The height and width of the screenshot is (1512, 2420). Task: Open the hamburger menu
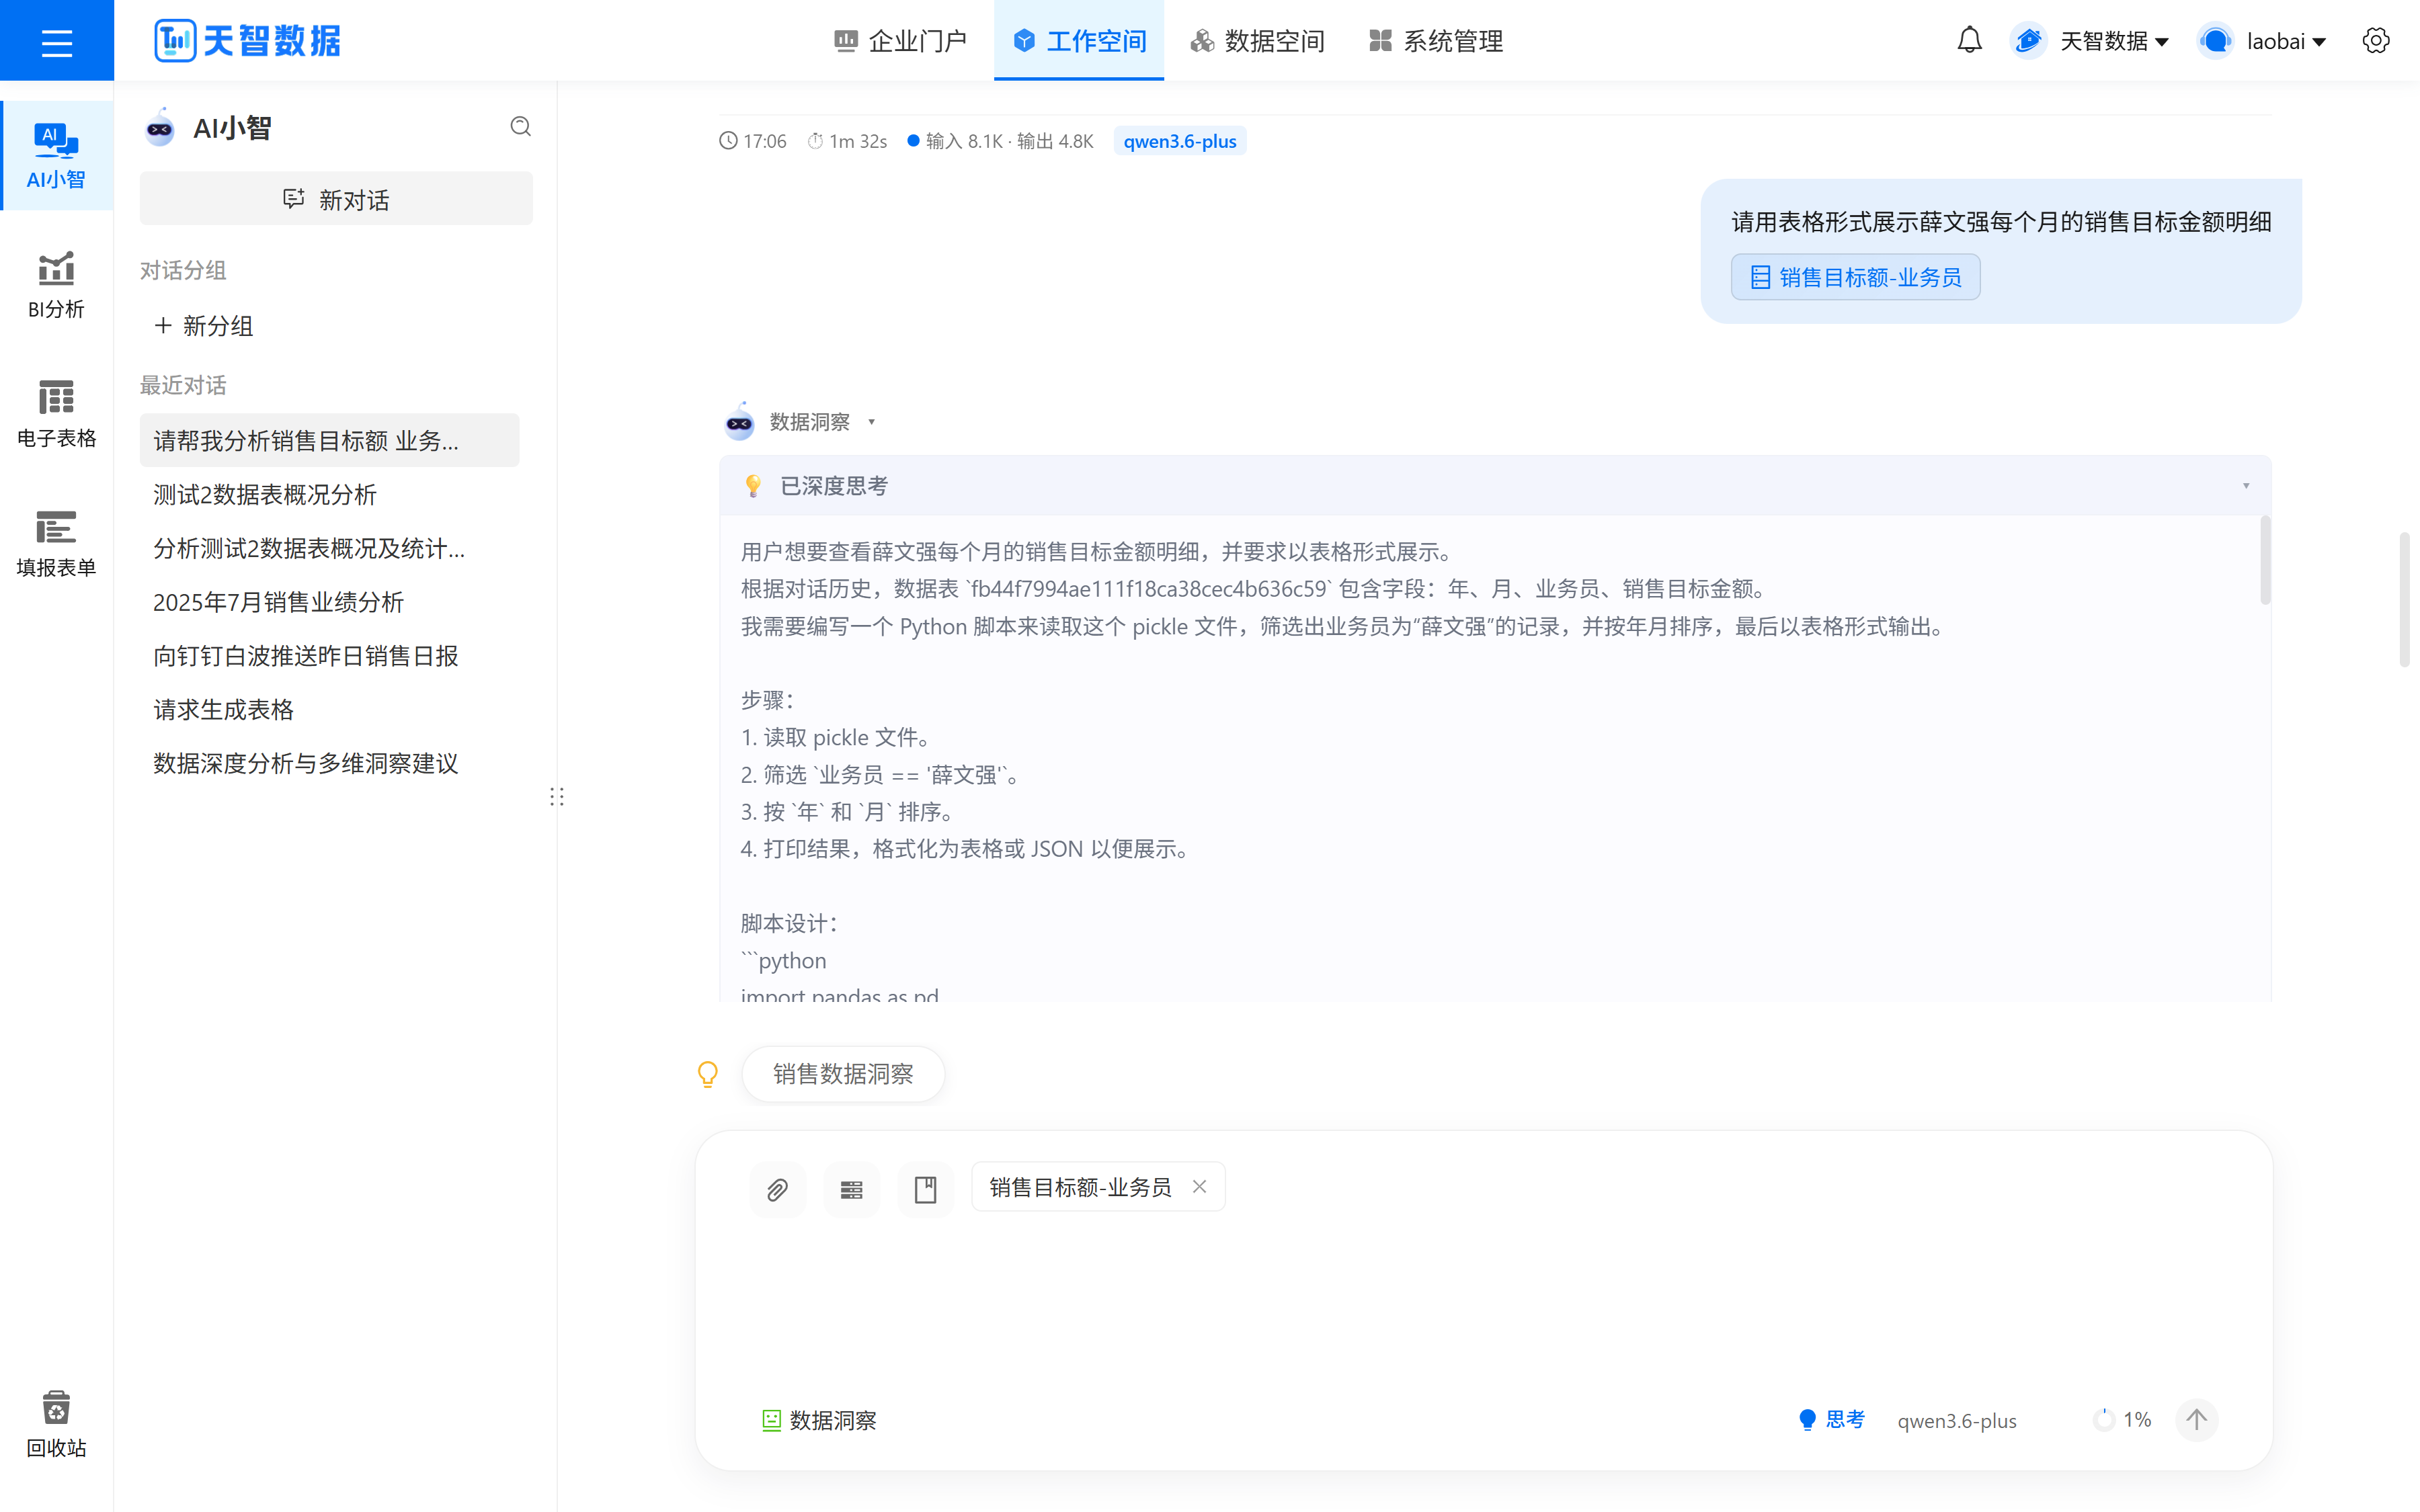pos(57,42)
